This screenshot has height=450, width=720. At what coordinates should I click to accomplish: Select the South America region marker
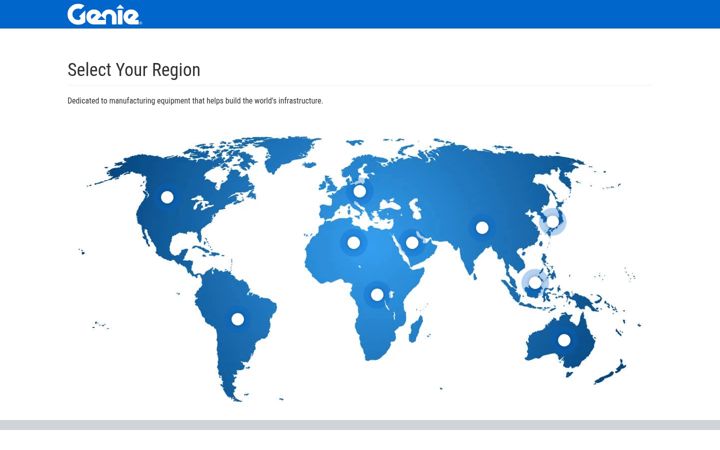point(237,319)
